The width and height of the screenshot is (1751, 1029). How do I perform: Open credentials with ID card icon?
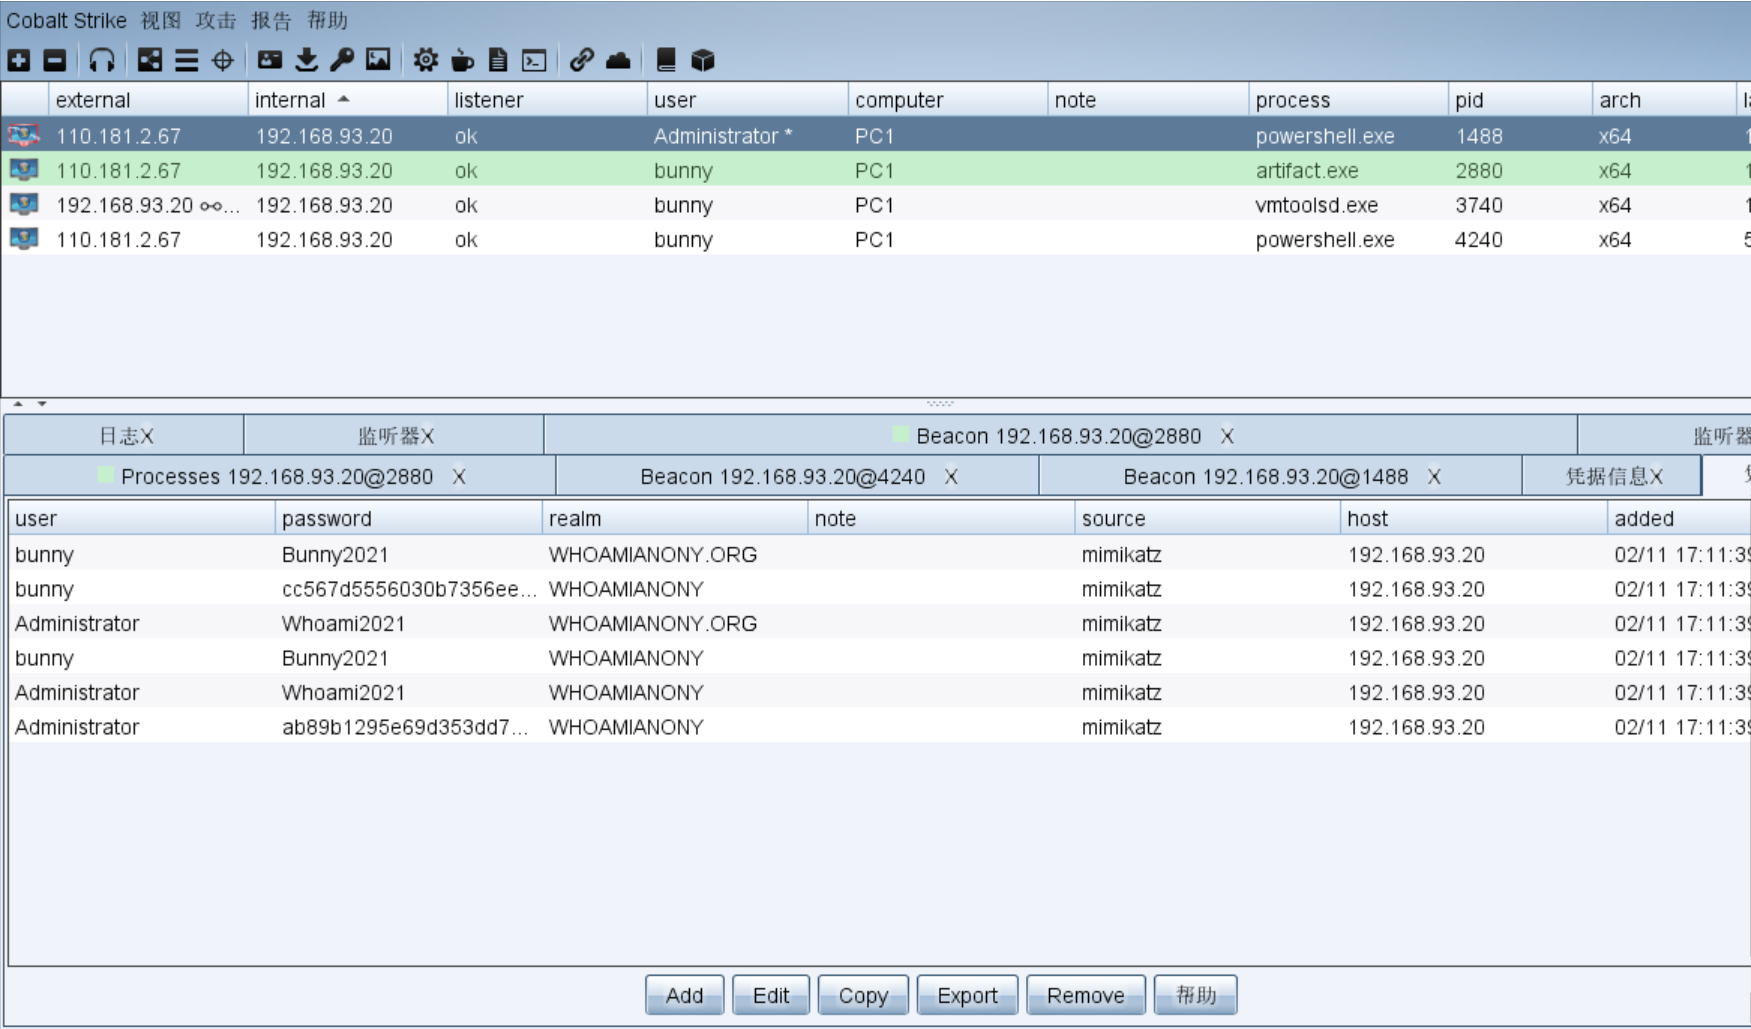(270, 60)
